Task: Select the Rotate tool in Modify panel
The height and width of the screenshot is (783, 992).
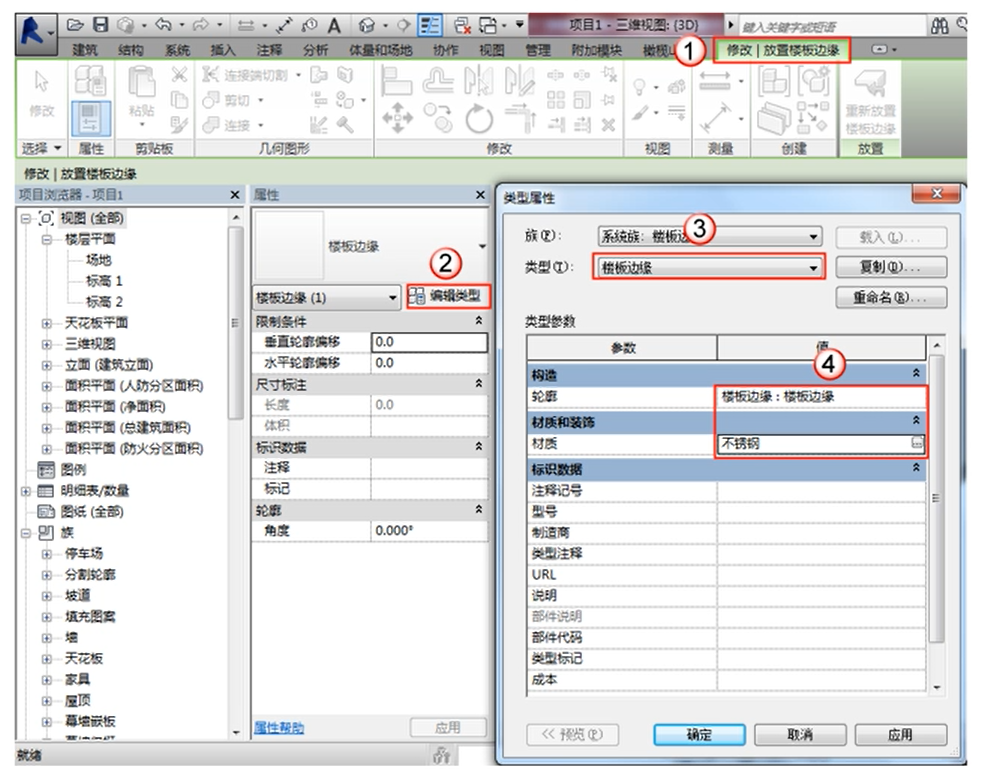Action: pos(479,118)
